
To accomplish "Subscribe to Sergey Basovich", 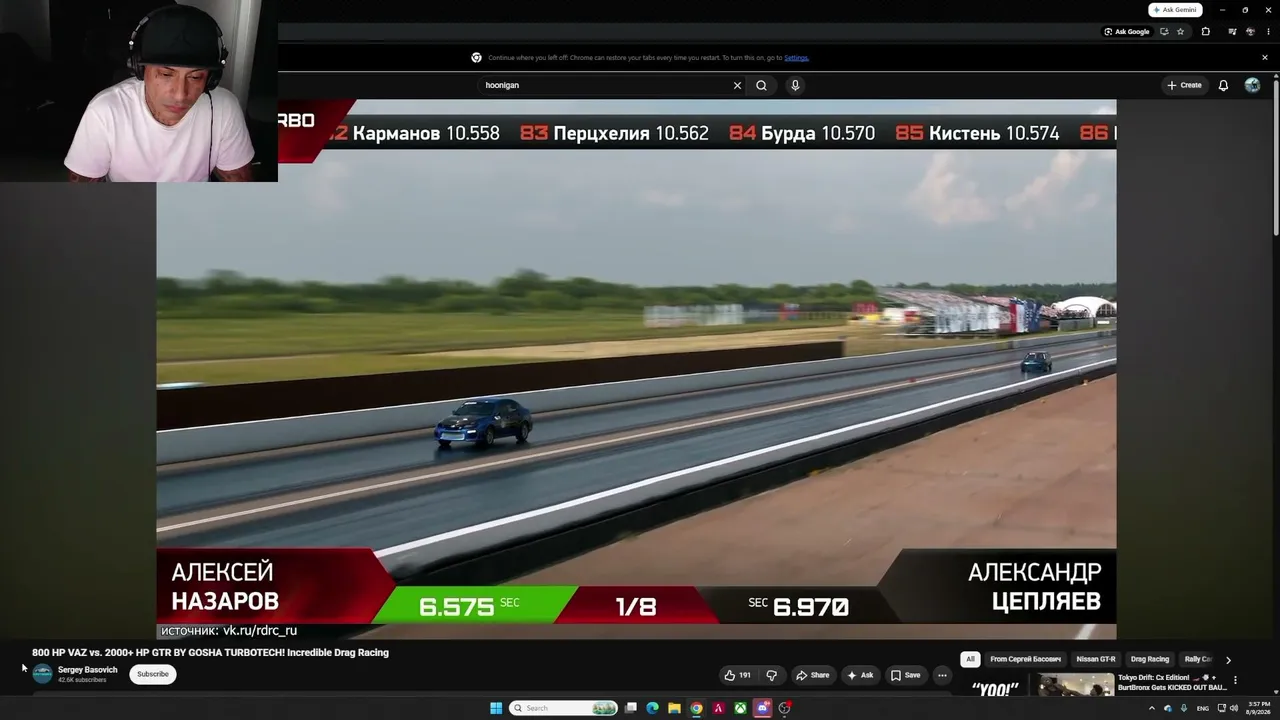I will [153, 674].
